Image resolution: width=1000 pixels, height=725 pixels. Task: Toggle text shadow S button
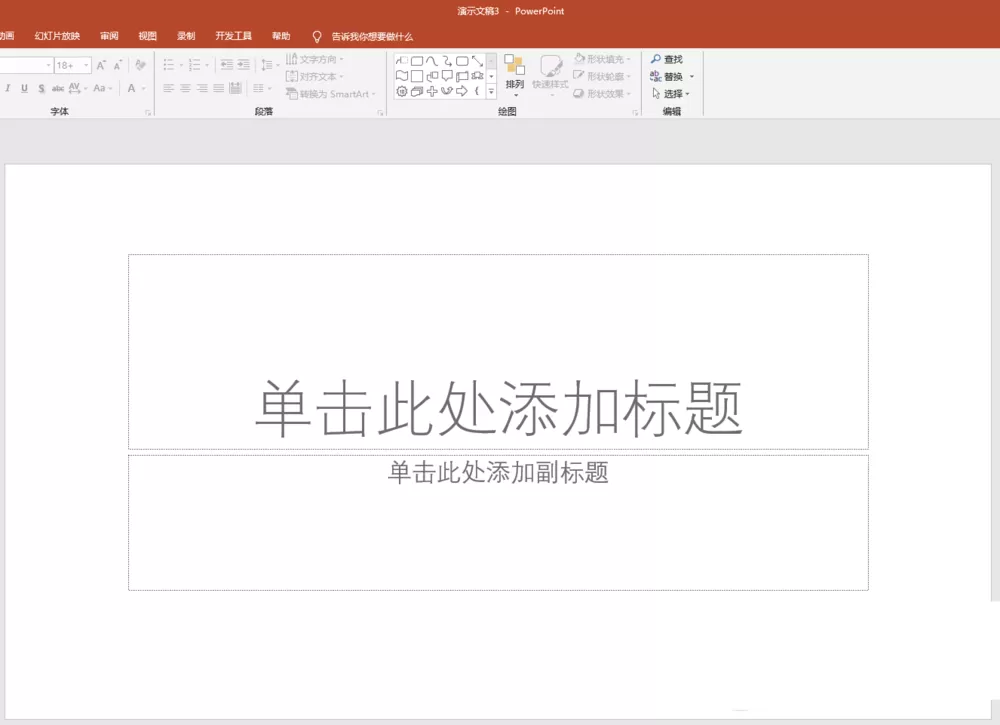tap(41, 88)
